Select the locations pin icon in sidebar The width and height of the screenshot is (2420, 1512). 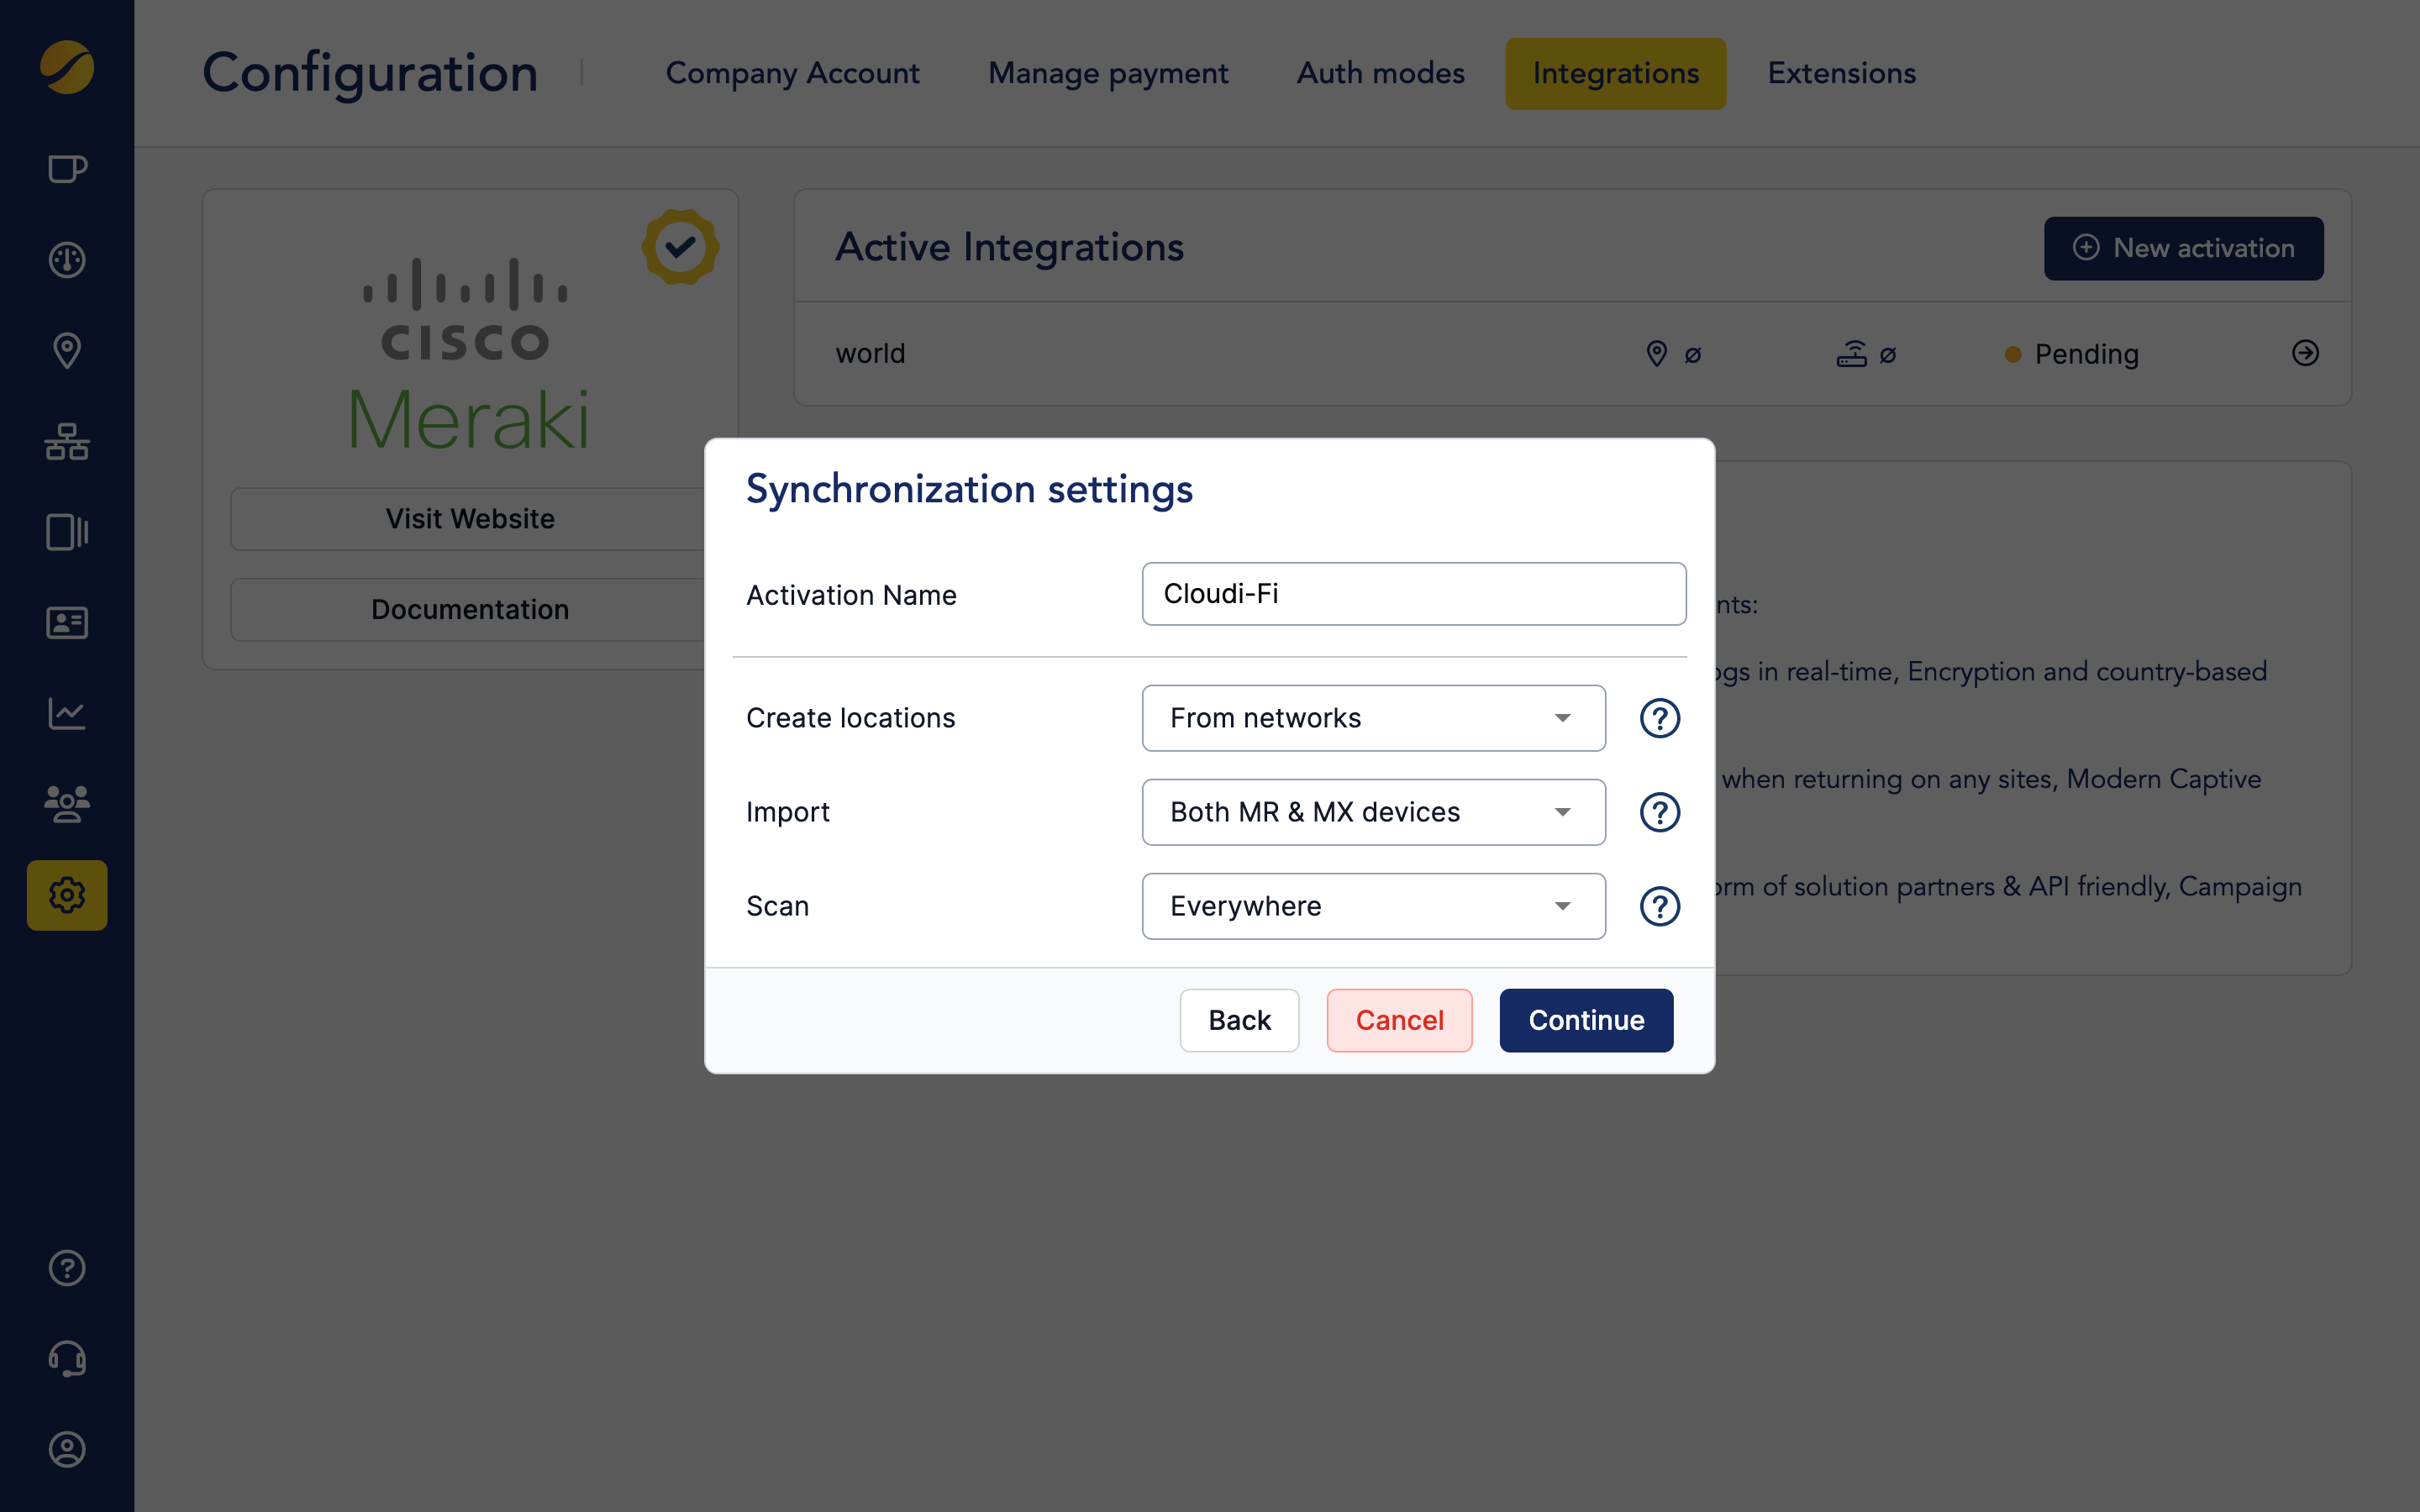[x=66, y=350]
